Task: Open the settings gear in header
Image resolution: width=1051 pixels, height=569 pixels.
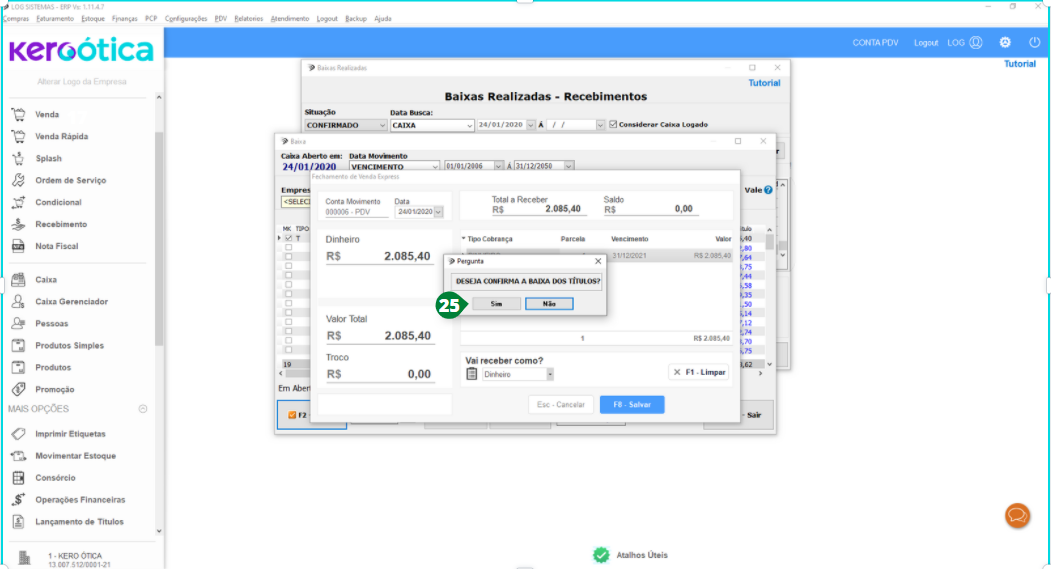Action: (x=1005, y=42)
